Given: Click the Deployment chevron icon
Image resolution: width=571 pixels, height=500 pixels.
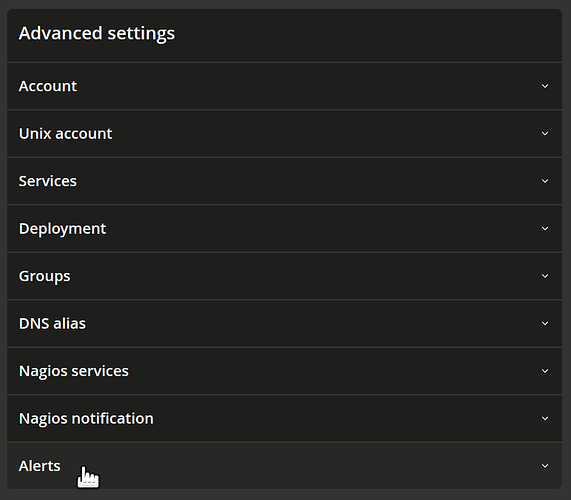Looking at the screenshot, I should 545,229.
